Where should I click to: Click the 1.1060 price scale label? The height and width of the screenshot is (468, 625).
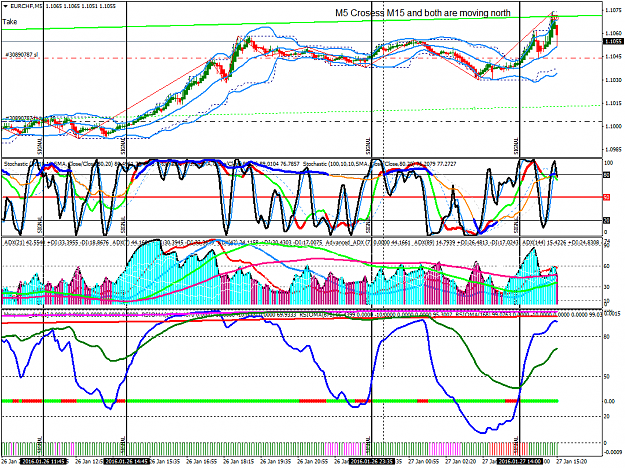(x=613, y=33)
